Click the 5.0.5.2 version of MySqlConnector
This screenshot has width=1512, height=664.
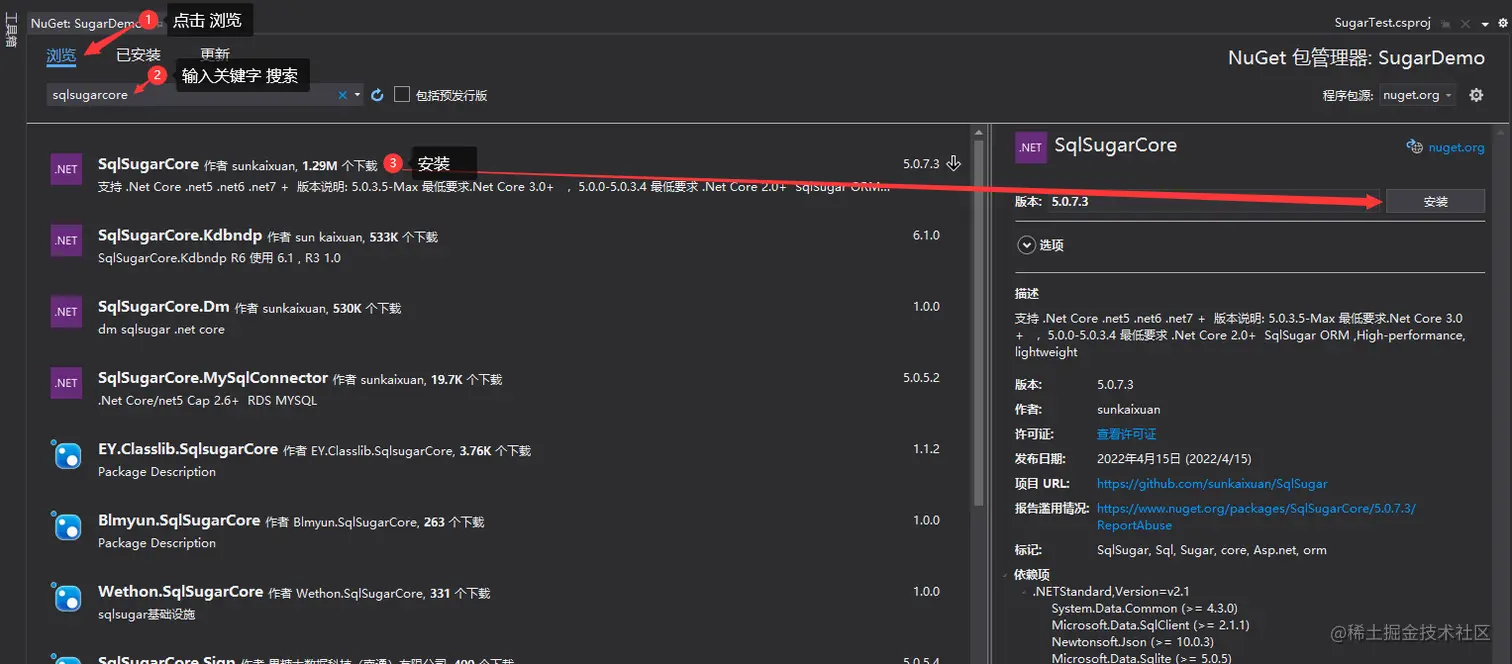pos(921,378)
